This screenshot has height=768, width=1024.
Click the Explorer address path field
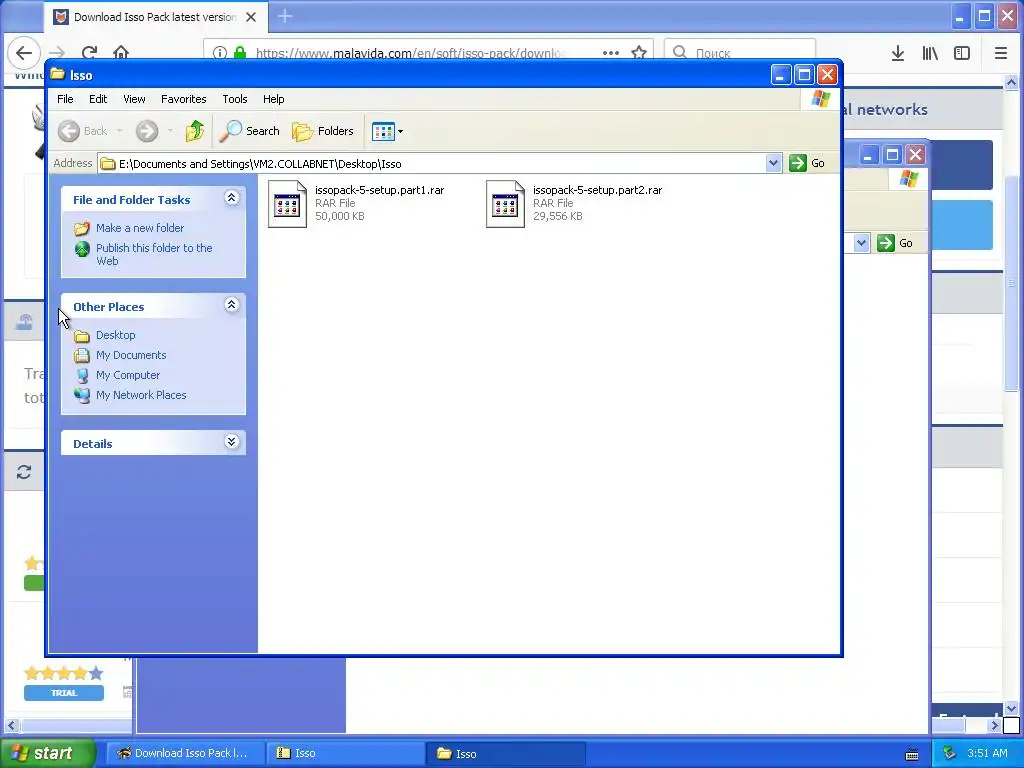pyautogui.click(x=432, y=164)
